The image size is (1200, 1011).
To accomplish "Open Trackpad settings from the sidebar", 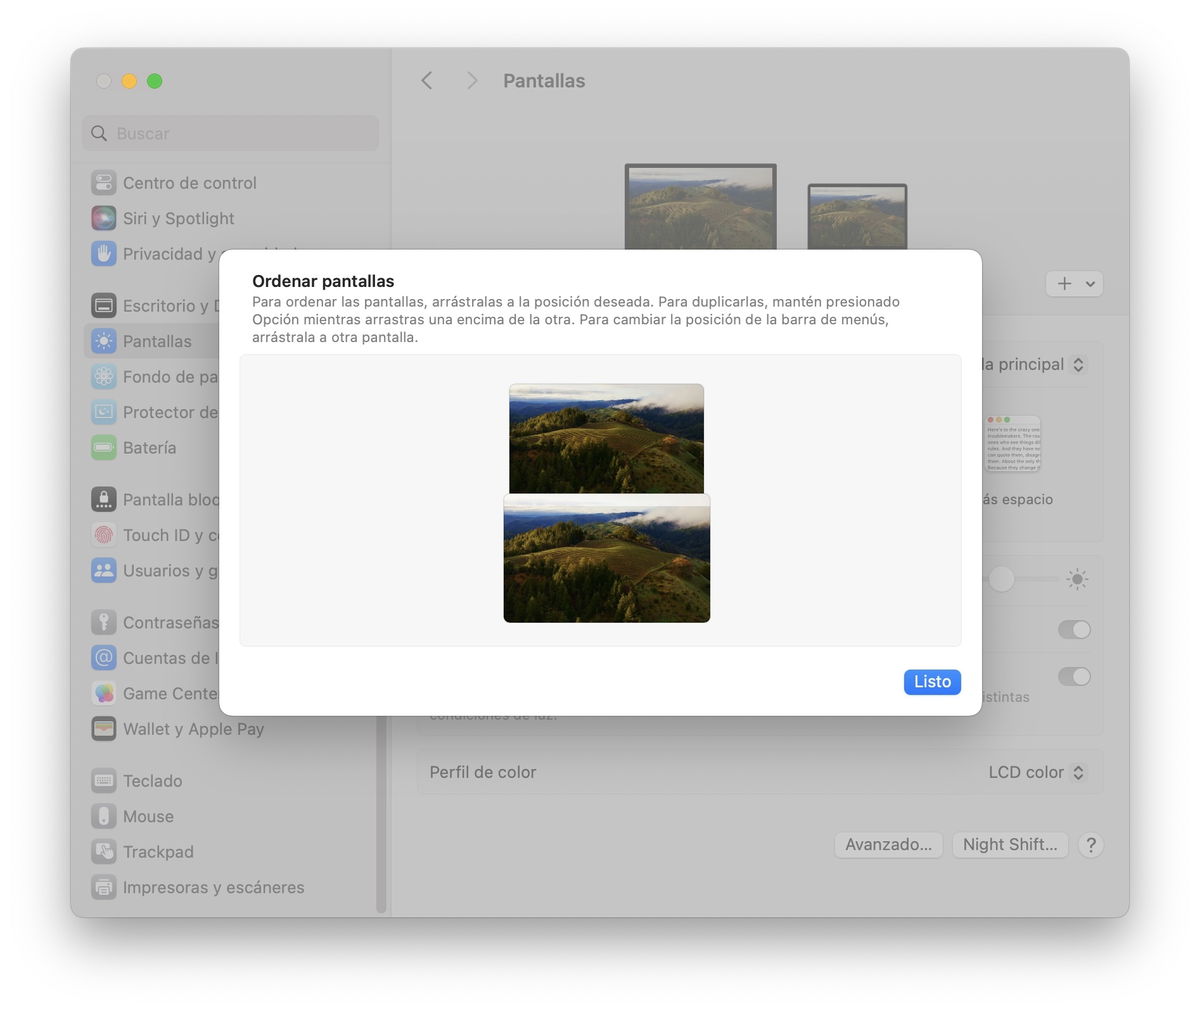I will click(x=157, y=851).
